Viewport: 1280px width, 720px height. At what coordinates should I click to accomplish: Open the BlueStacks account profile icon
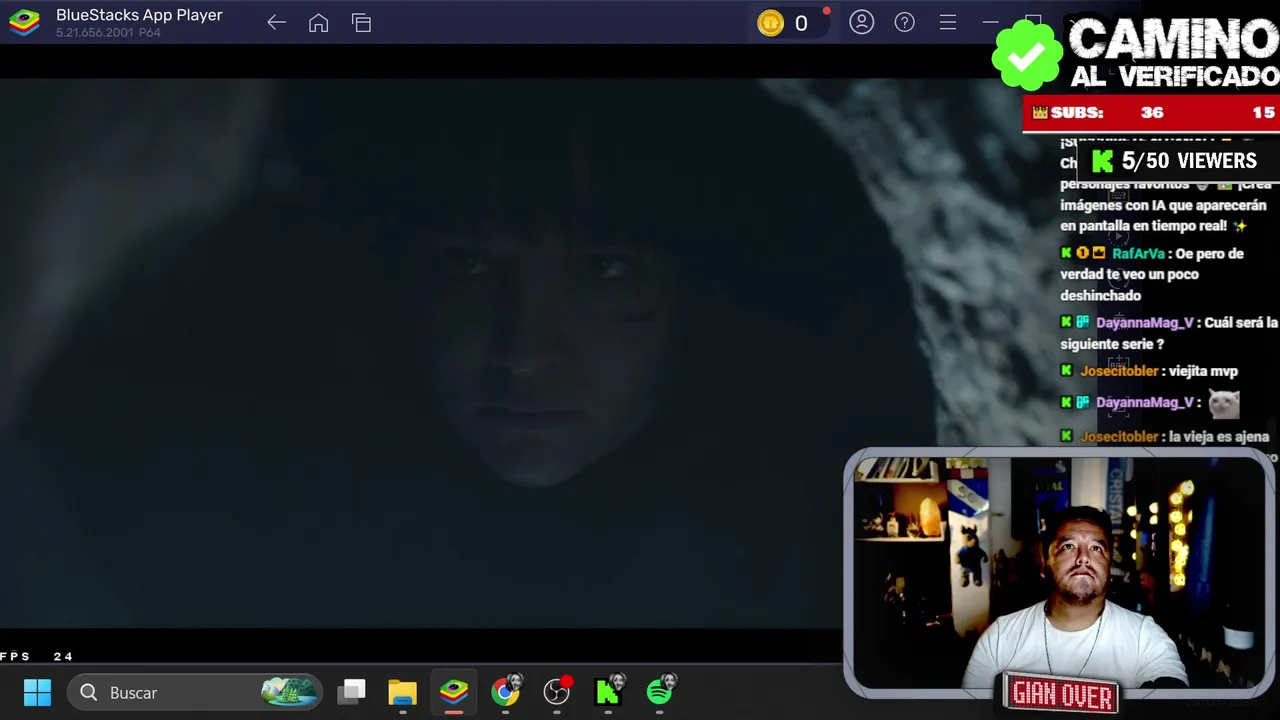(862, 22)
